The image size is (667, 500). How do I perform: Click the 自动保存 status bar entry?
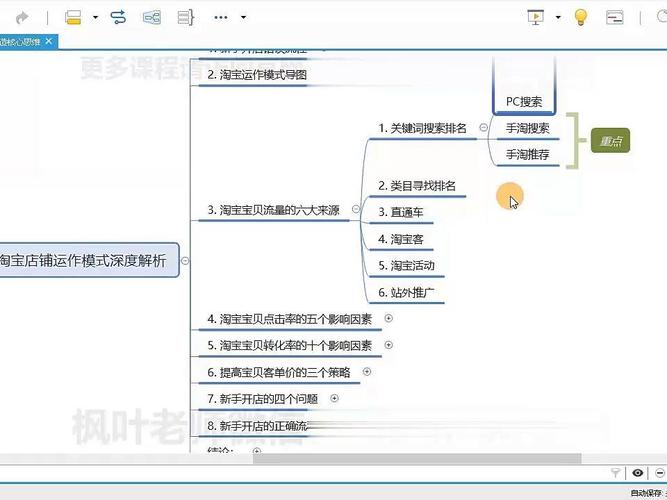[x=647, y=493]
